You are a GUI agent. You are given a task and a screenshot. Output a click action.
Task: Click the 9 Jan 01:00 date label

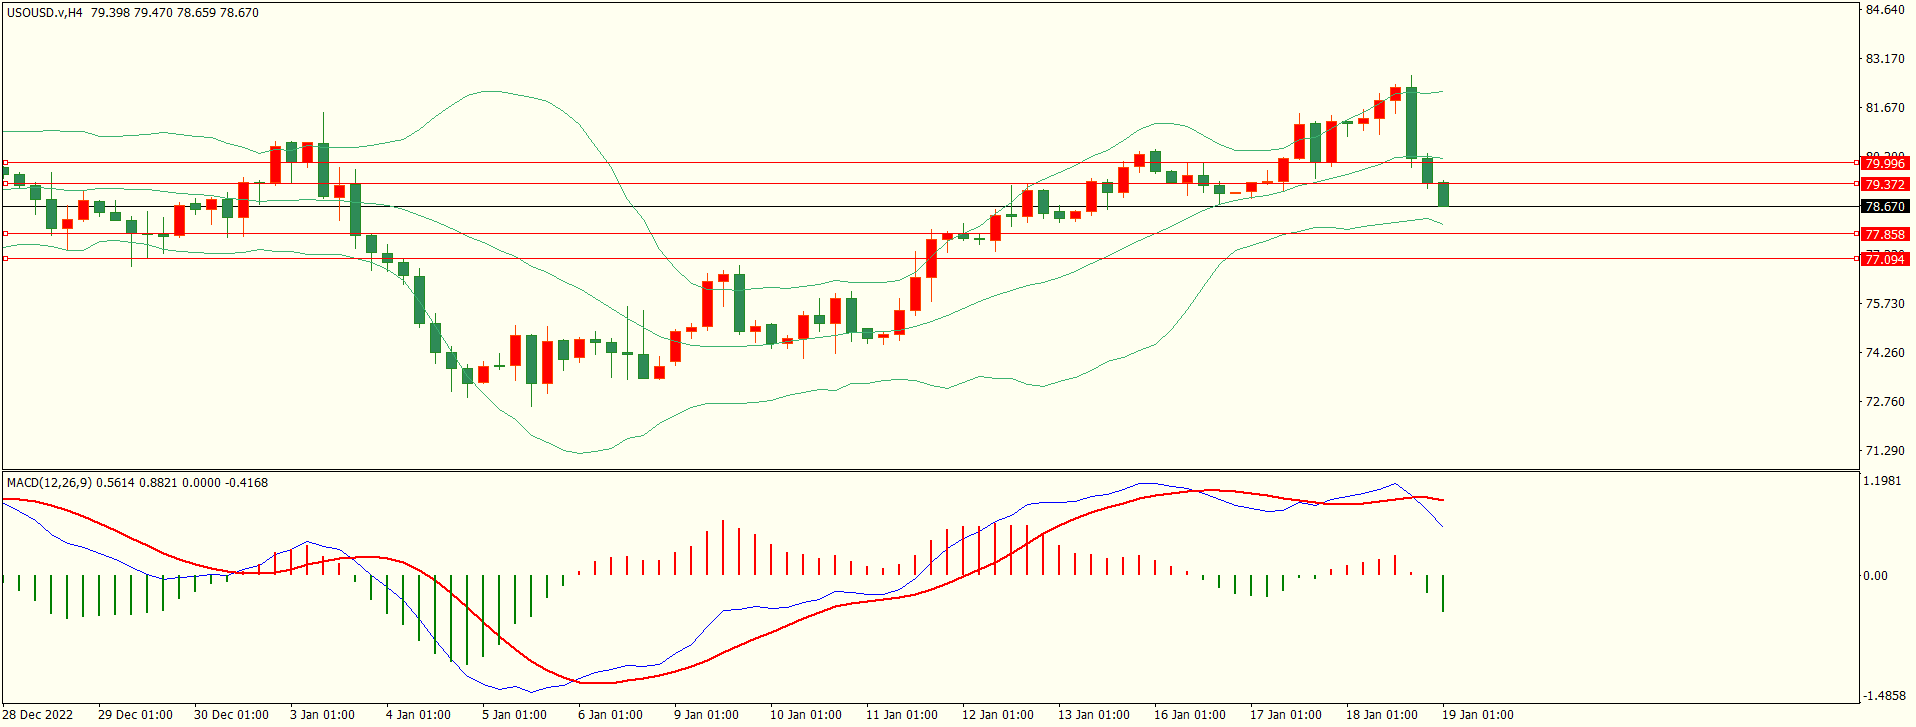coord(706,715)
